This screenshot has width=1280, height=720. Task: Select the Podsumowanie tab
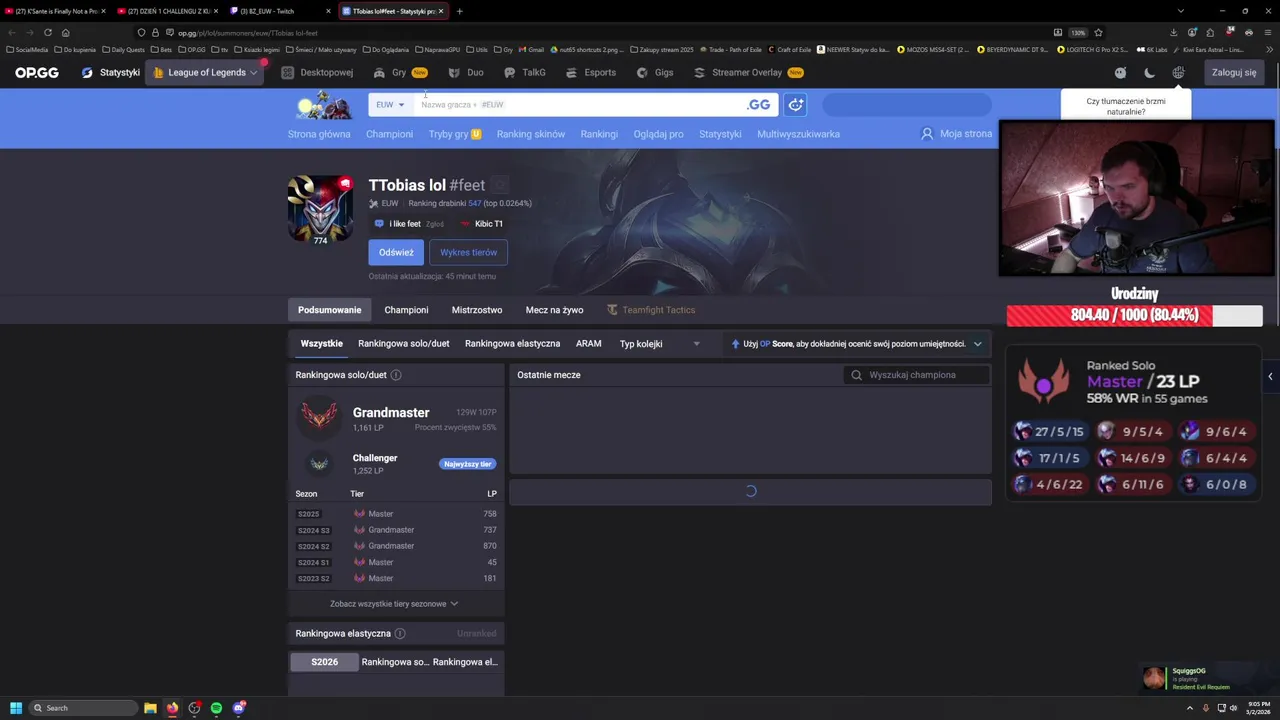click(x=329, y=310)
